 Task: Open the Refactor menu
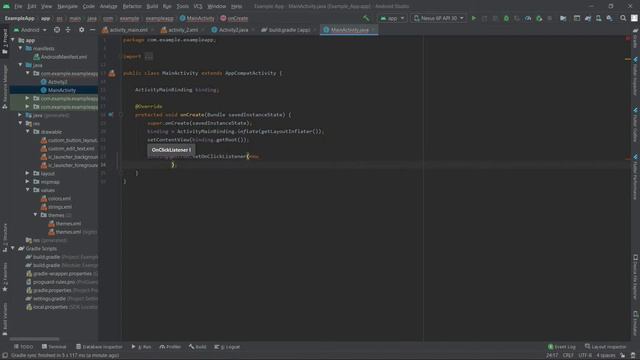(132, 6)
